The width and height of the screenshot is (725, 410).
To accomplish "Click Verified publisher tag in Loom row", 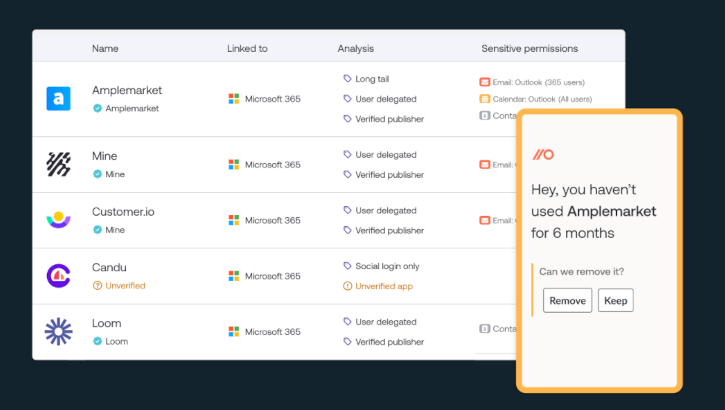I will pos(389,342).
